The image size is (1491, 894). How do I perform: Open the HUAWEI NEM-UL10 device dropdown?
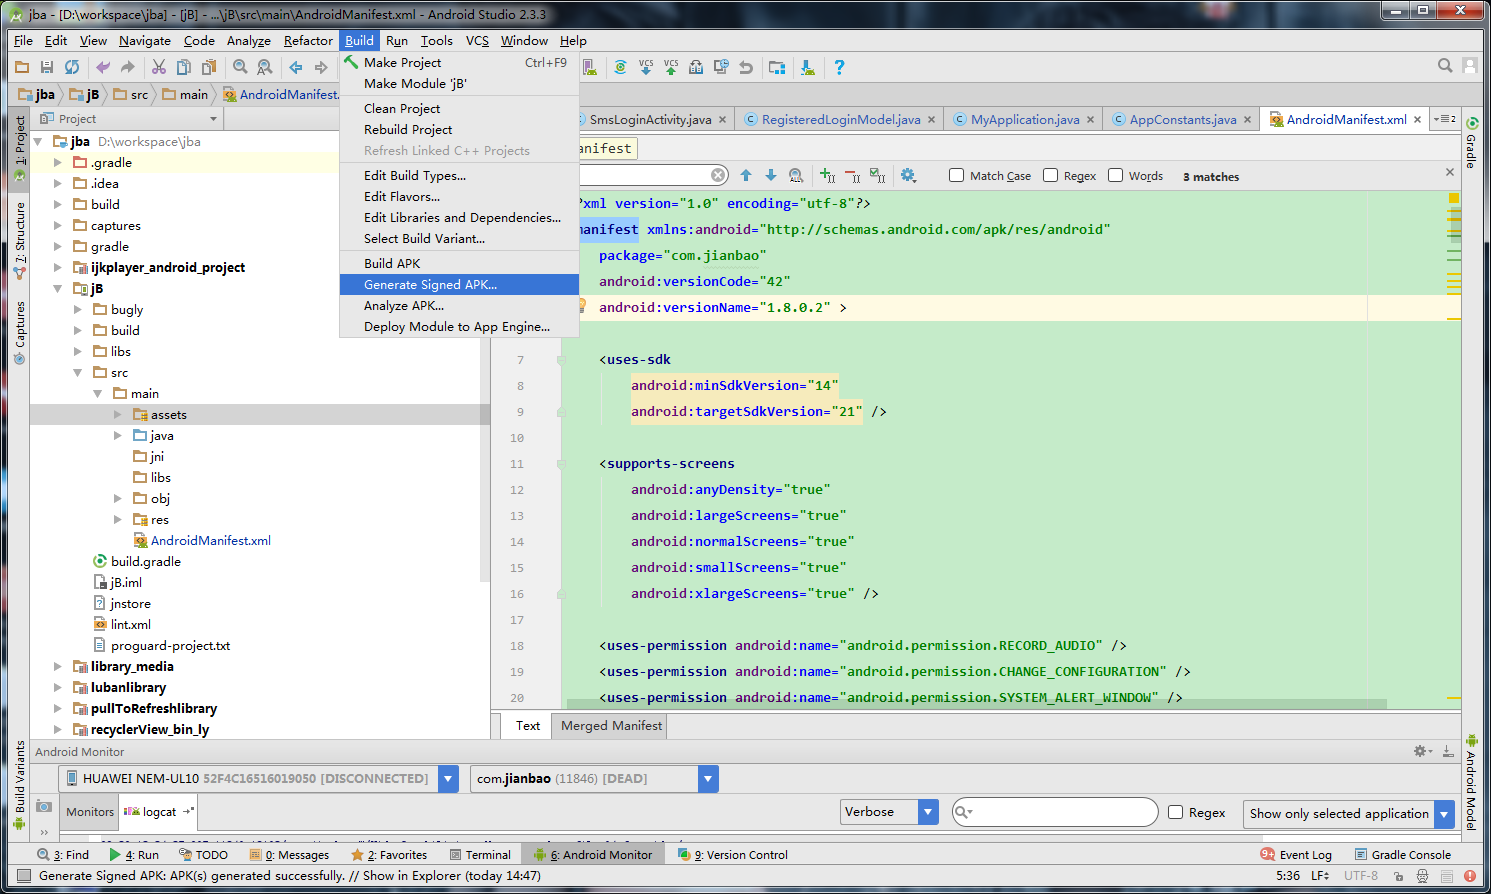point(449,778)
